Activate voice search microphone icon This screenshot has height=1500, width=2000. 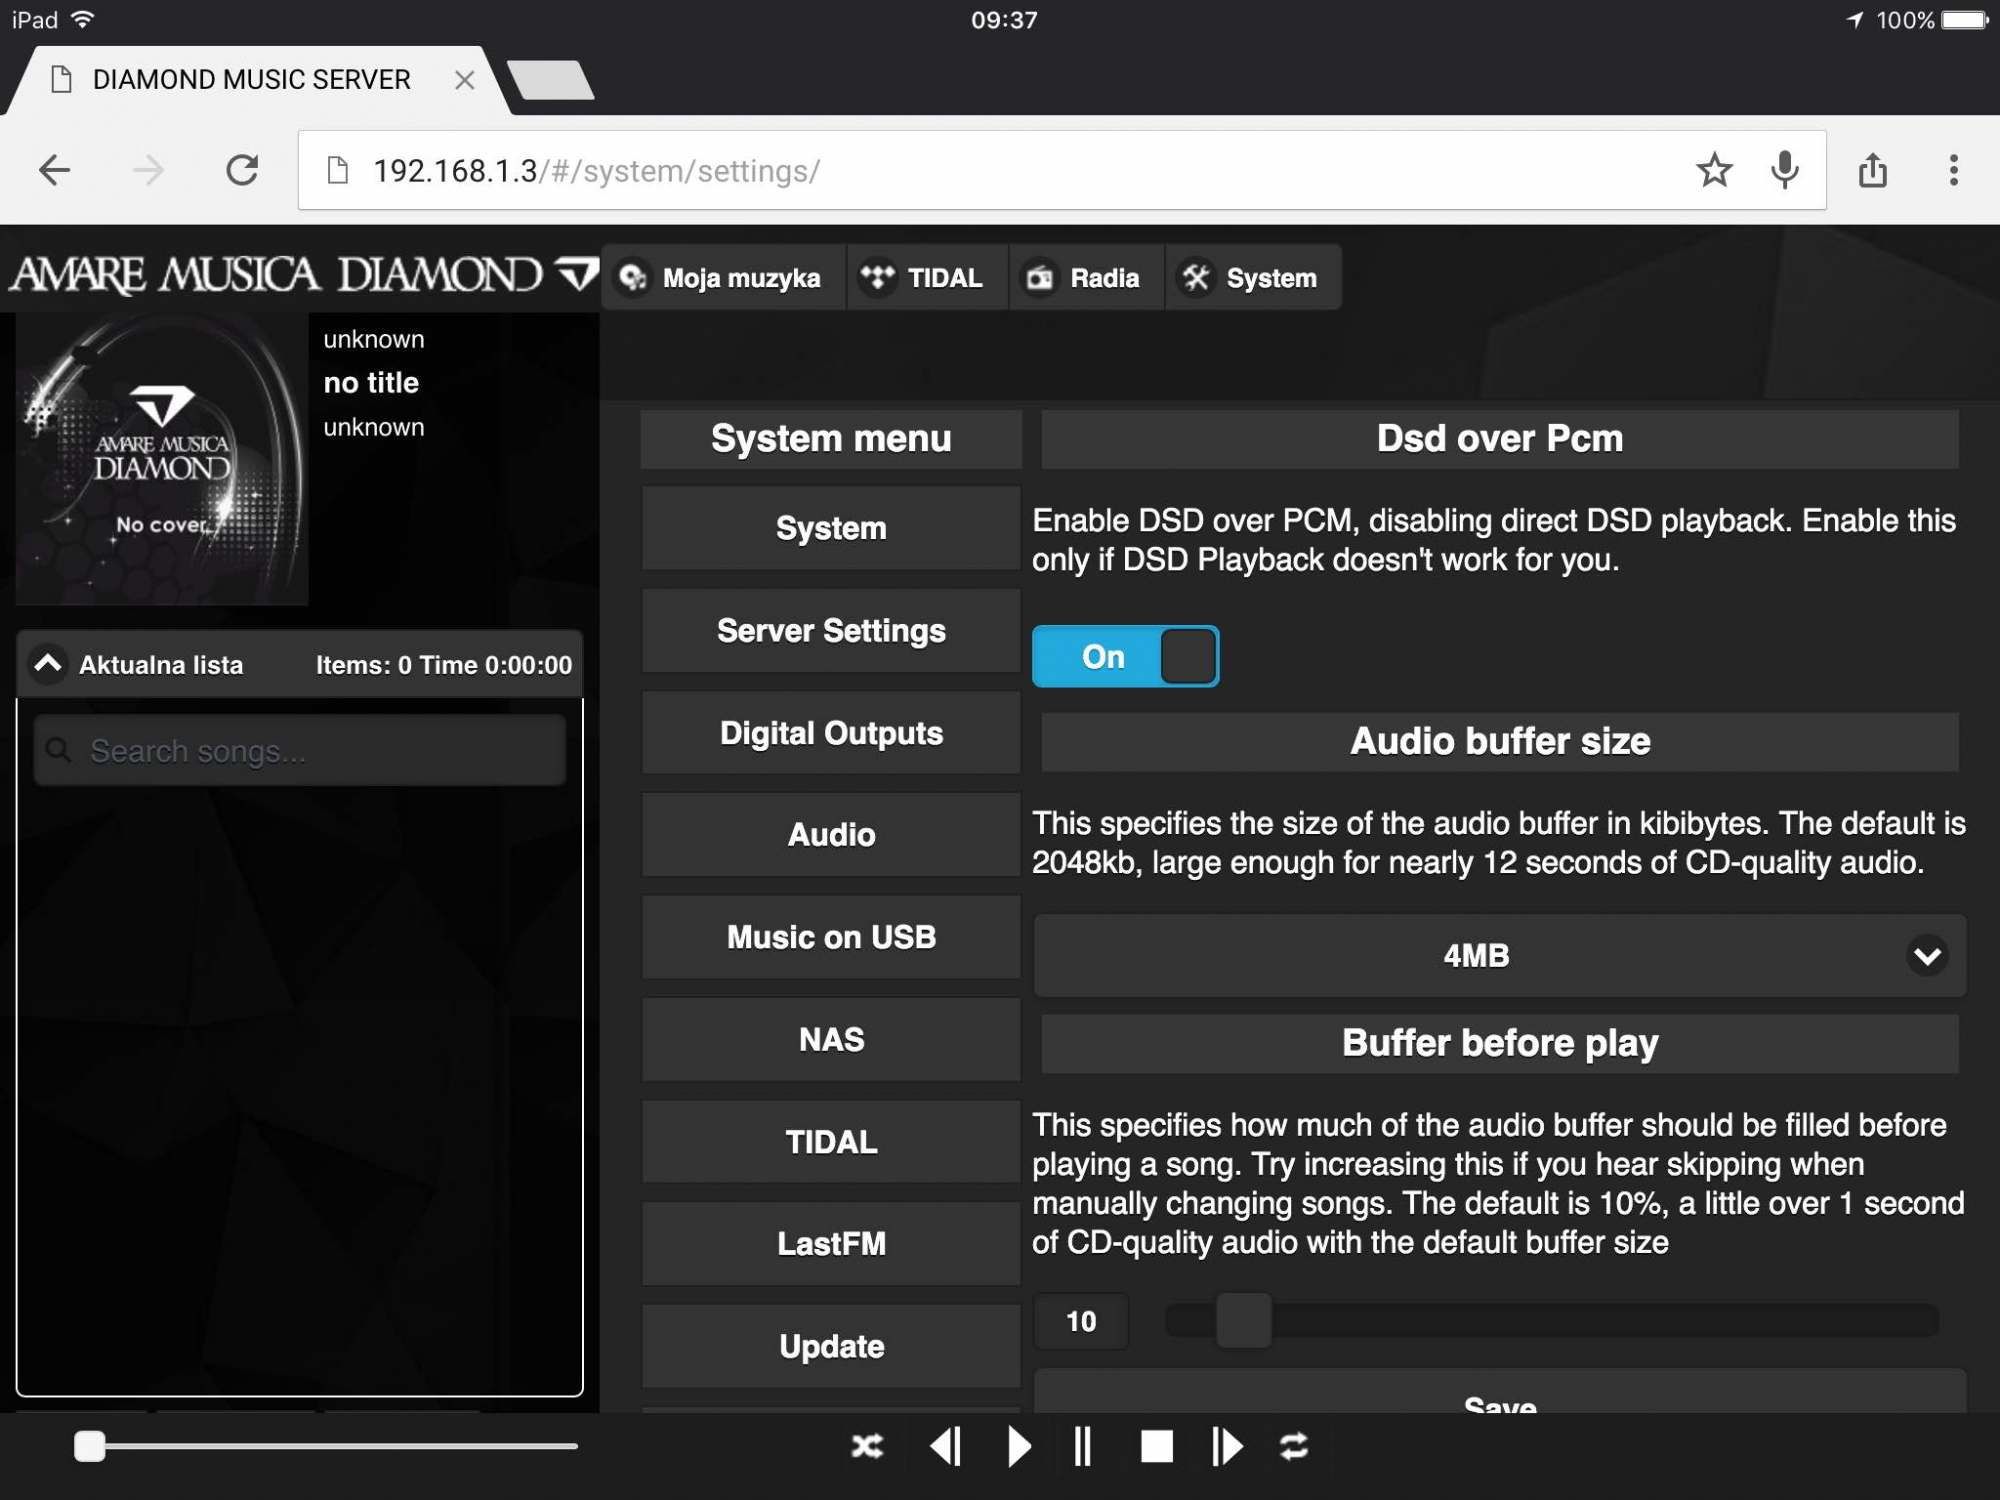[1785, 170]
